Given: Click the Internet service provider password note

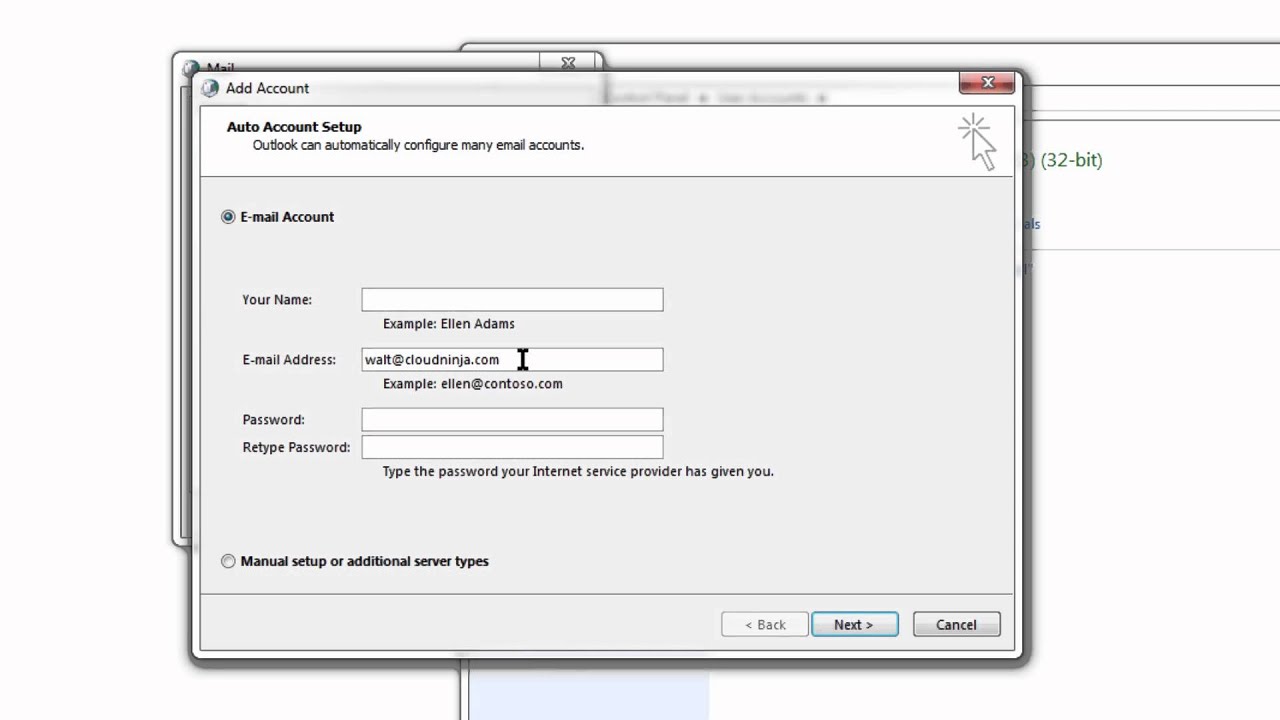Looking at the screenshot, I should (x=578, y=471).
